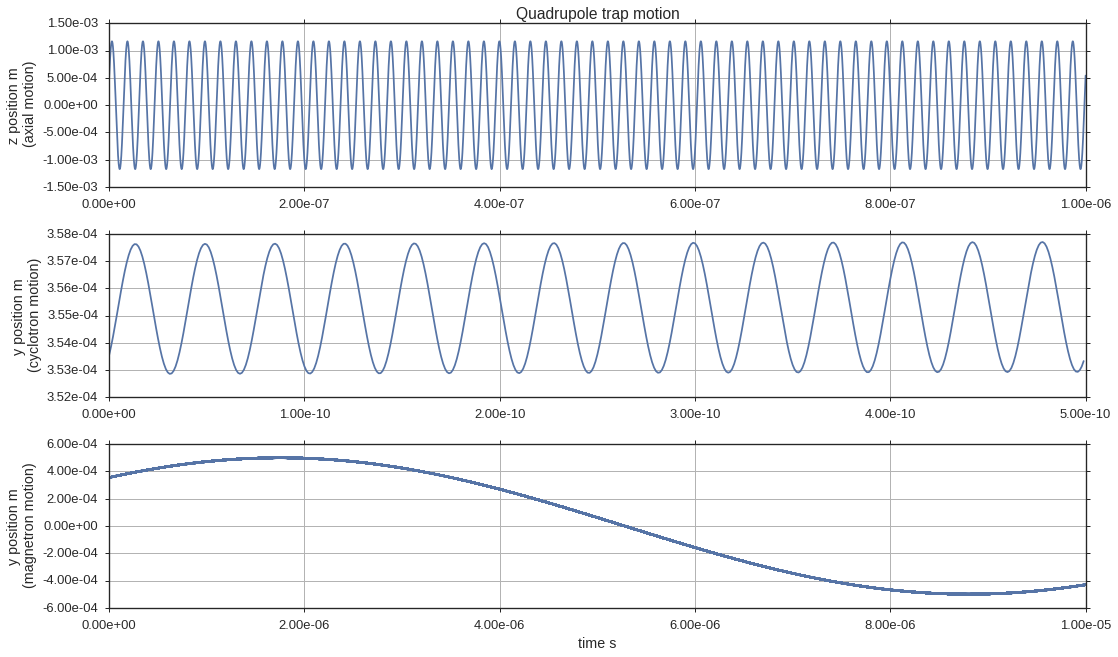Click the 'time s' x-axis label
The width and height of the screenshot is (1118, 657).
[x=597, y=643]
